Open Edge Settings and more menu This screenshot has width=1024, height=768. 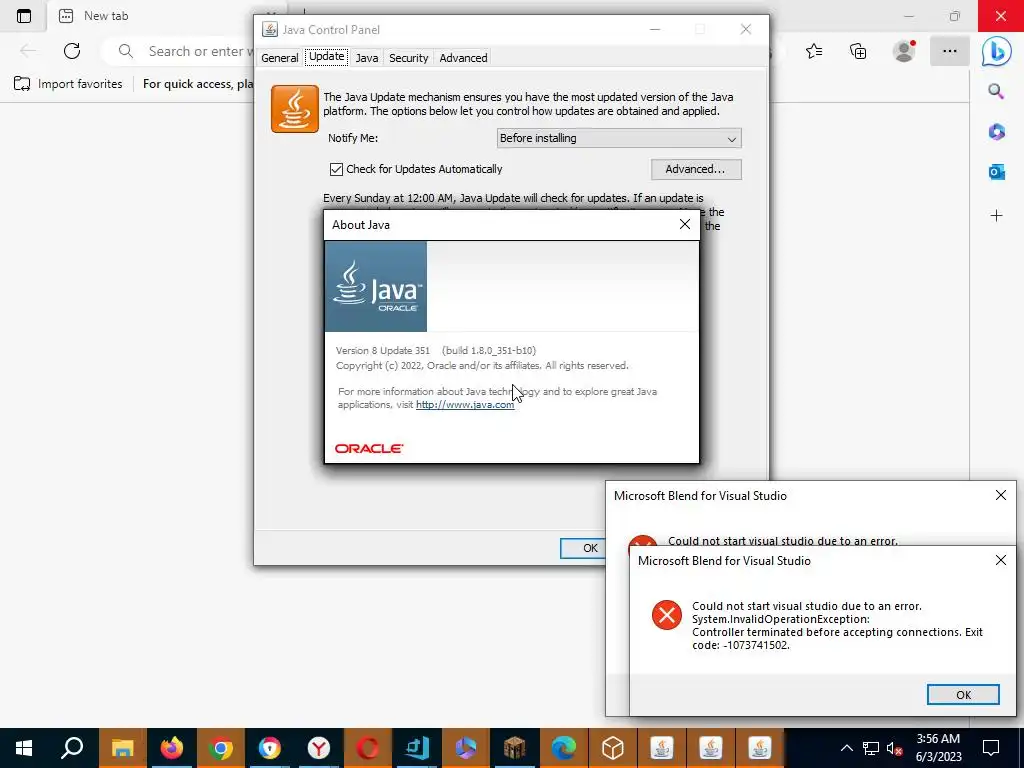click(950, 51)
